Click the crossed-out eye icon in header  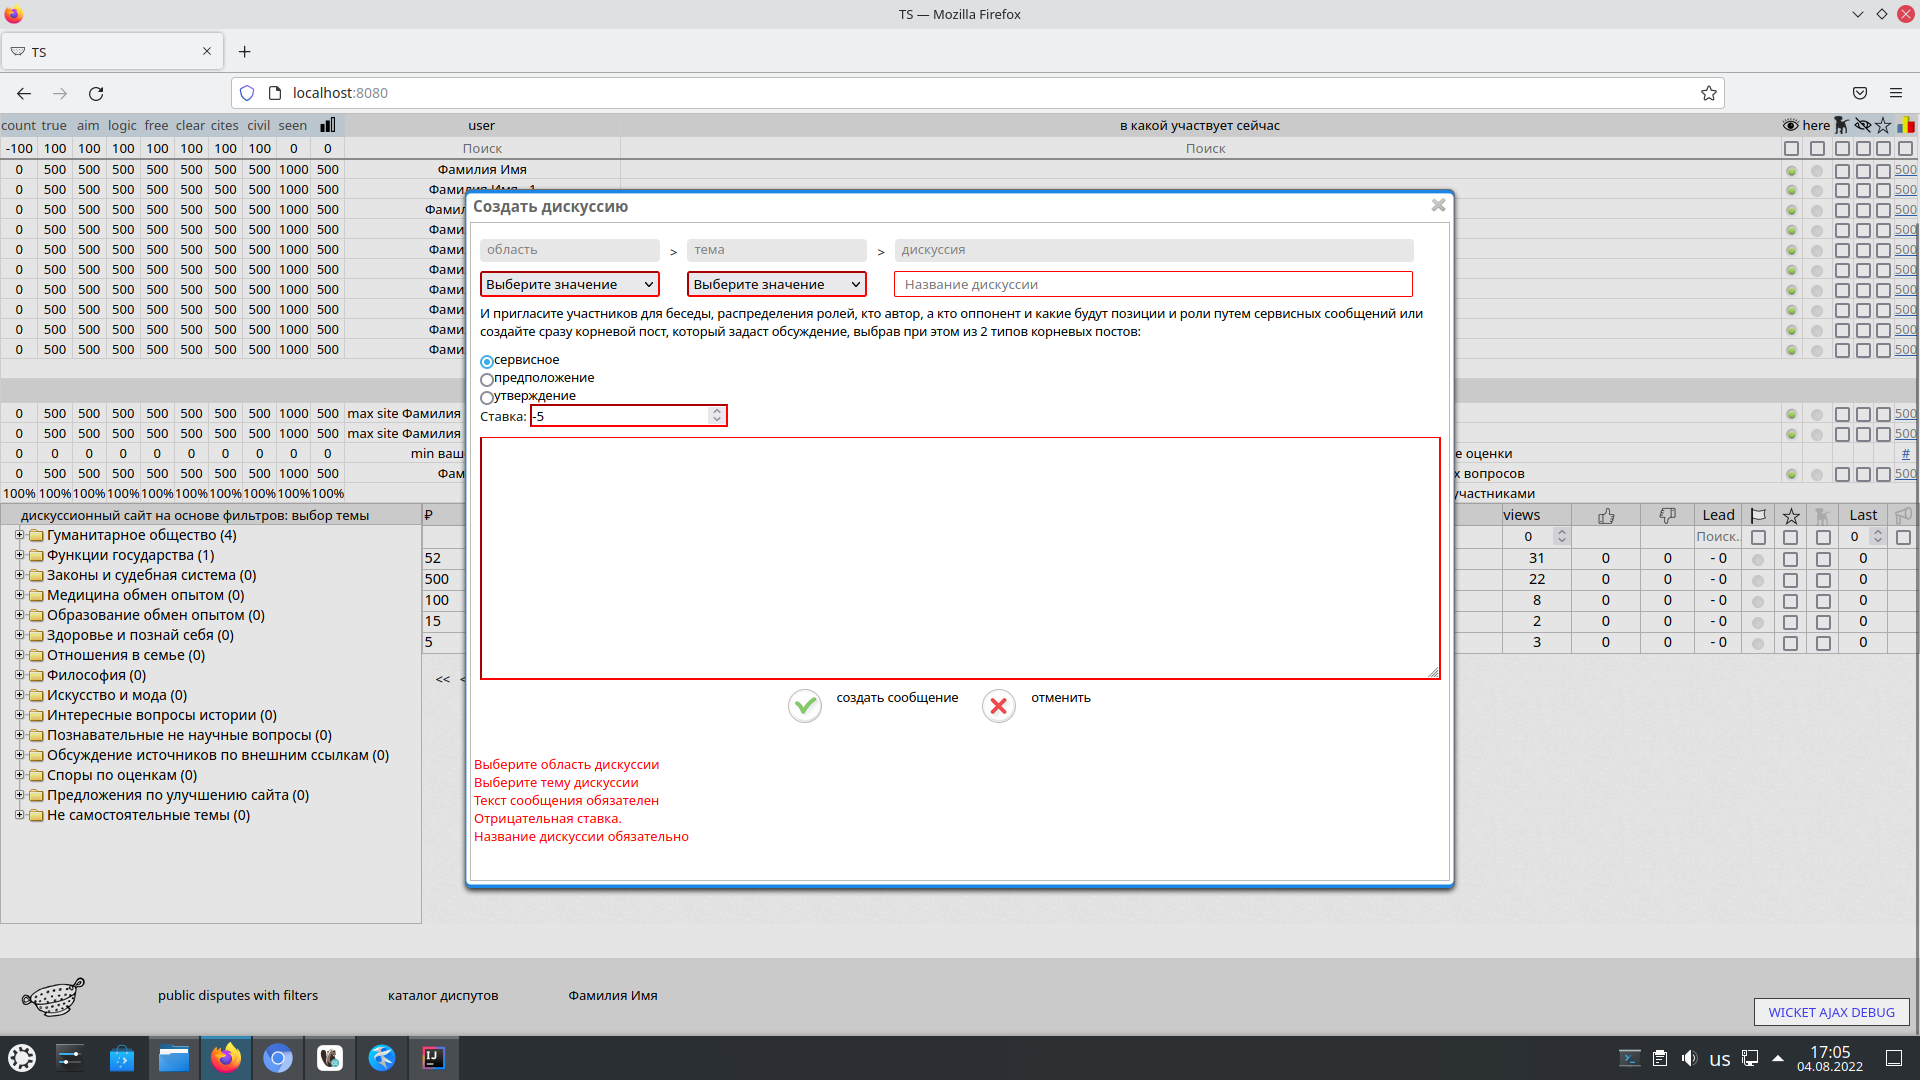1862,125
